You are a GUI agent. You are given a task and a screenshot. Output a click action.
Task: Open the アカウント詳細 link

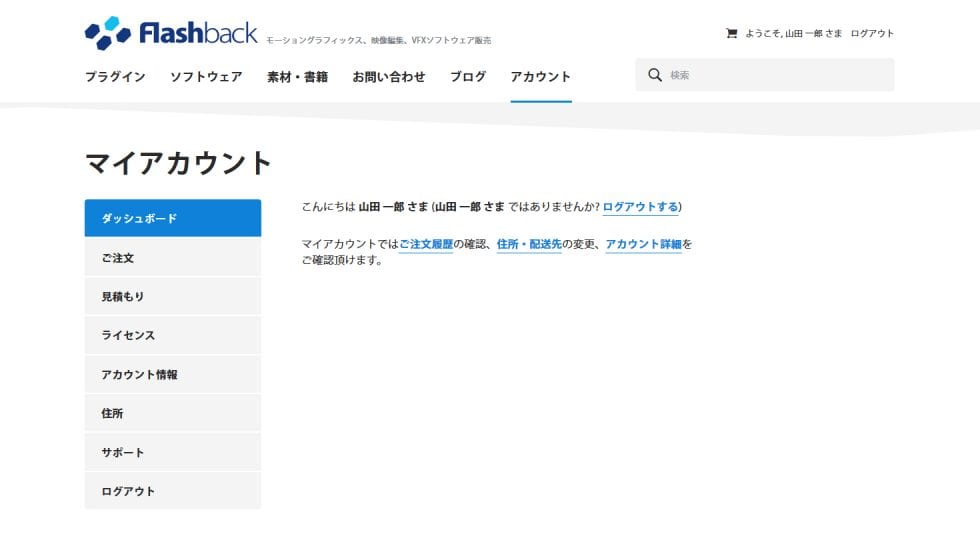(x=643, y=244)
